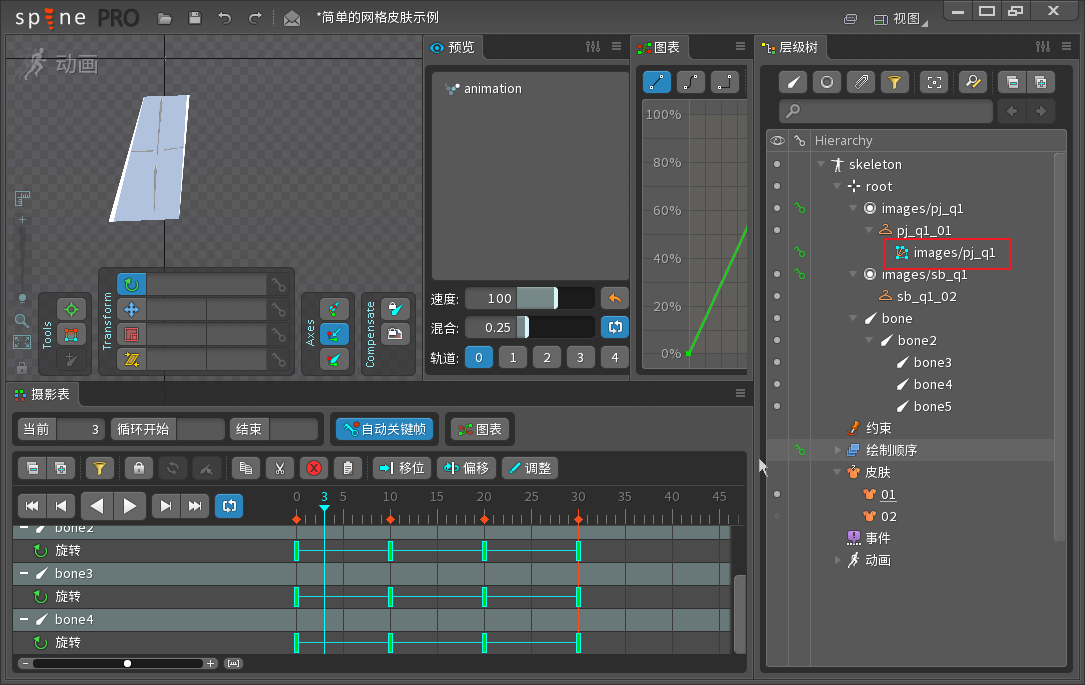Cut selected keys with scissors icon
The height and width of the screenshot is (685, 1085).
280,468
